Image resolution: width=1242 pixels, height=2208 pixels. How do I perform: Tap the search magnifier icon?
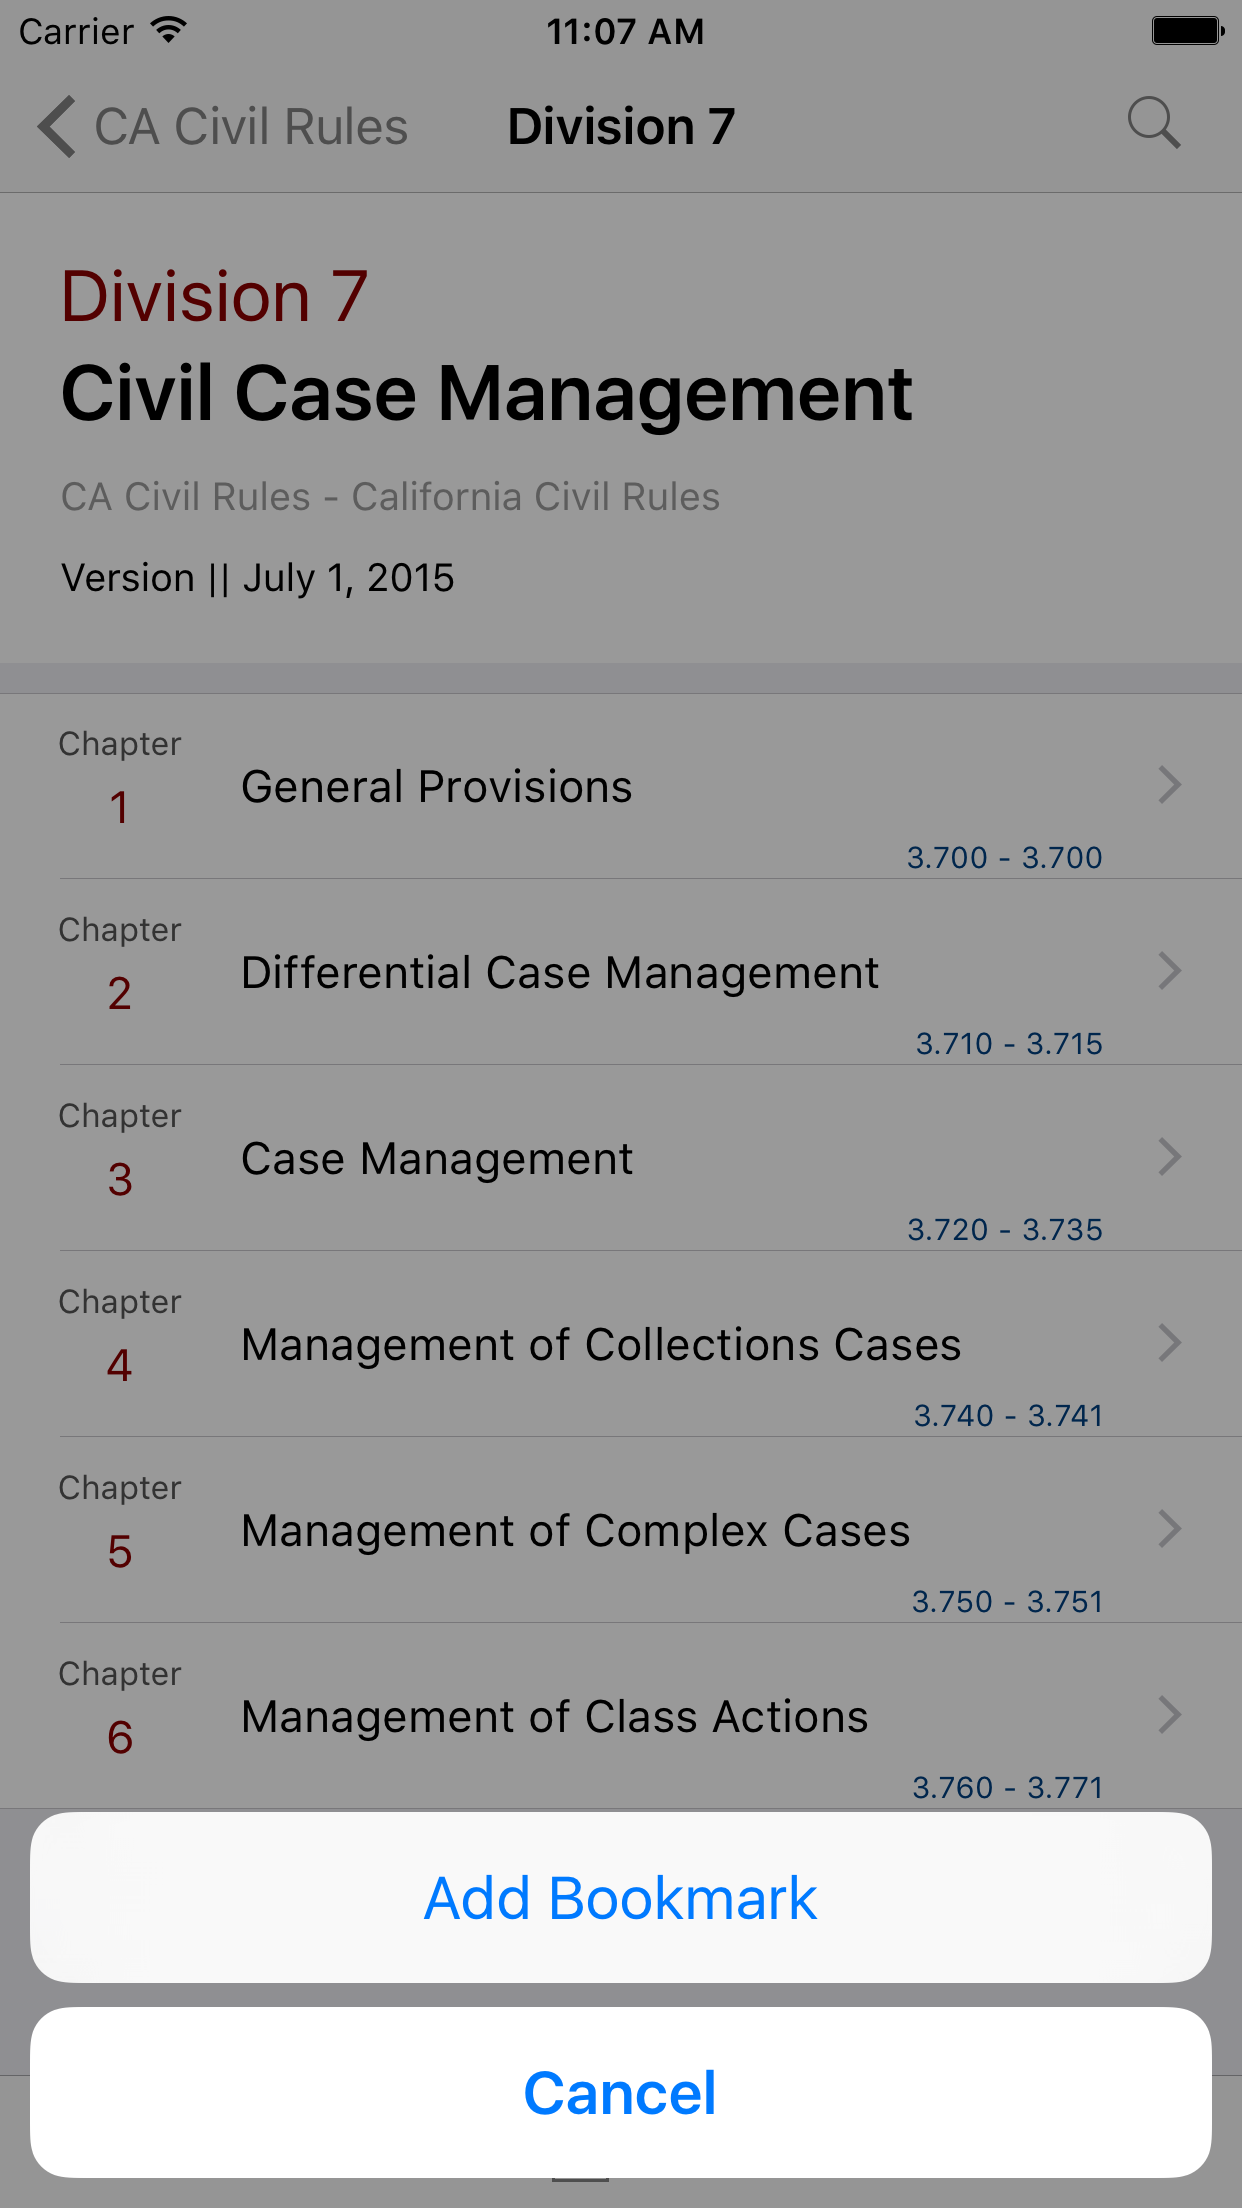[x=1154, y=124]
